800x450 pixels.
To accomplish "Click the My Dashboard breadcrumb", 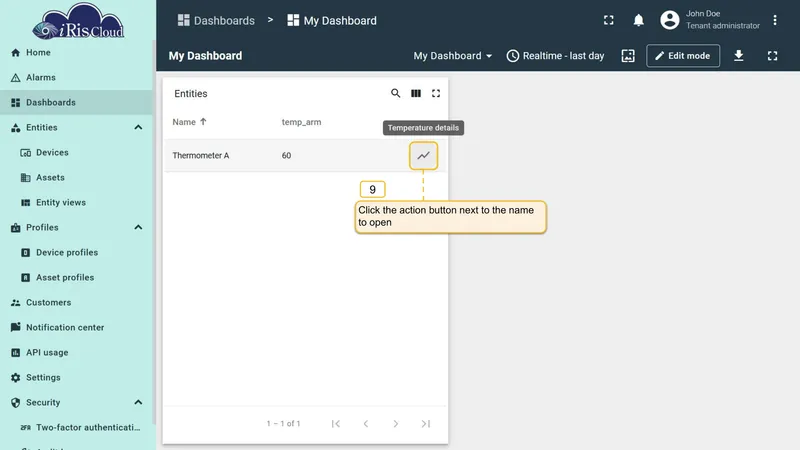I will pyautogui.click(x=332, y=20).
